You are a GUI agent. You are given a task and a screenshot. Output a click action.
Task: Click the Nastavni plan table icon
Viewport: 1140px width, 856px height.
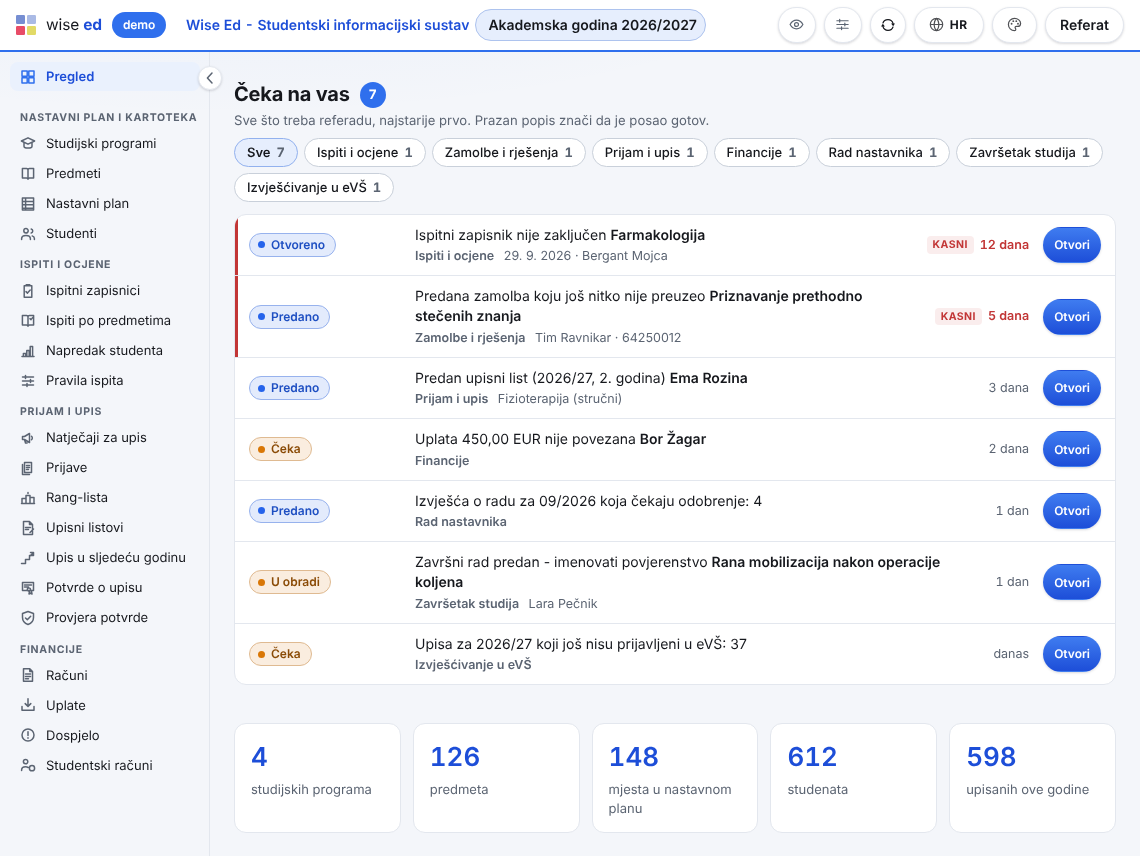point(28,204)
